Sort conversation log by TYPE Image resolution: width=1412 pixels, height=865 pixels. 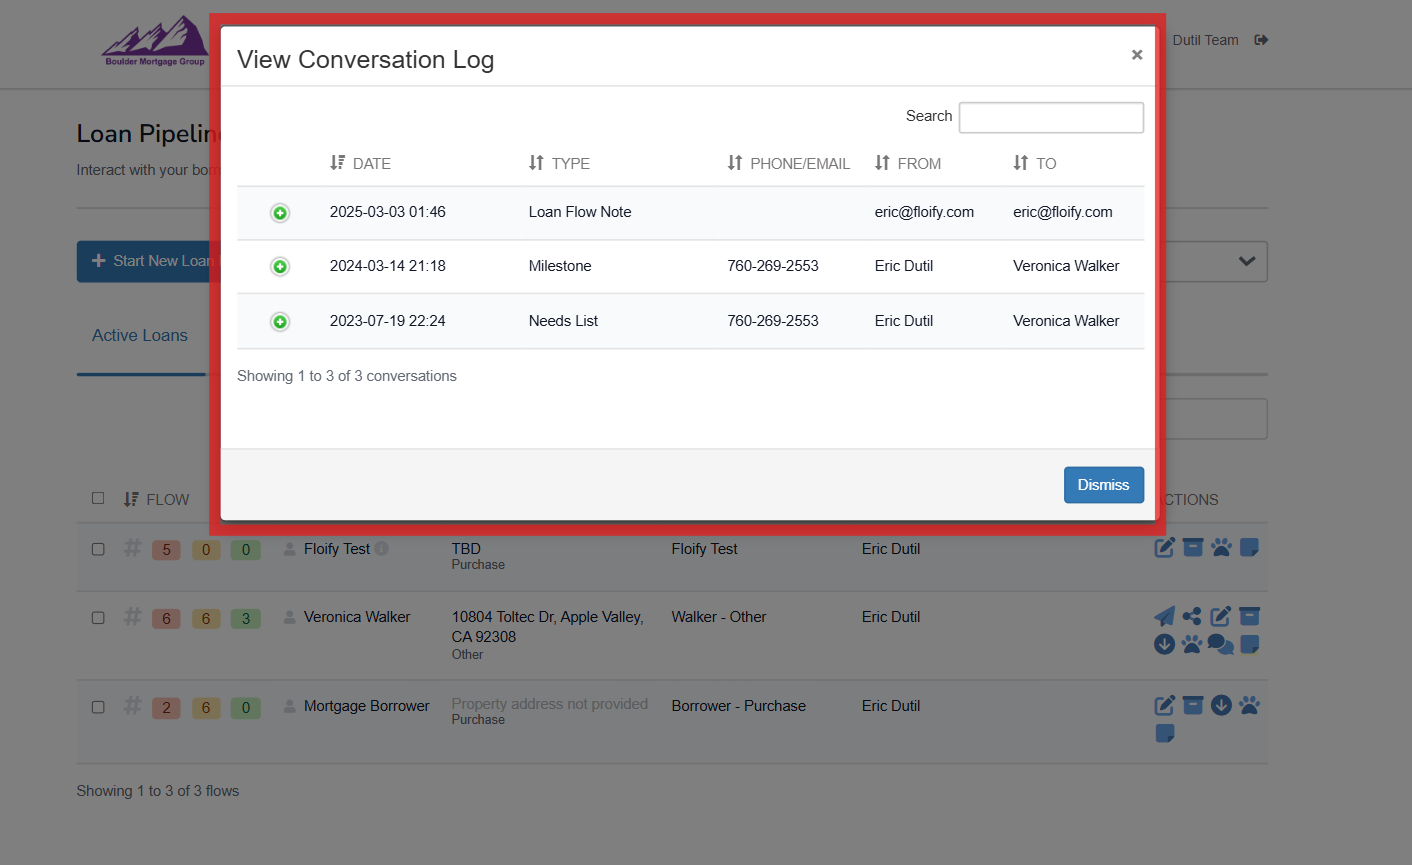pyautogui.click(x=559, y=163)
